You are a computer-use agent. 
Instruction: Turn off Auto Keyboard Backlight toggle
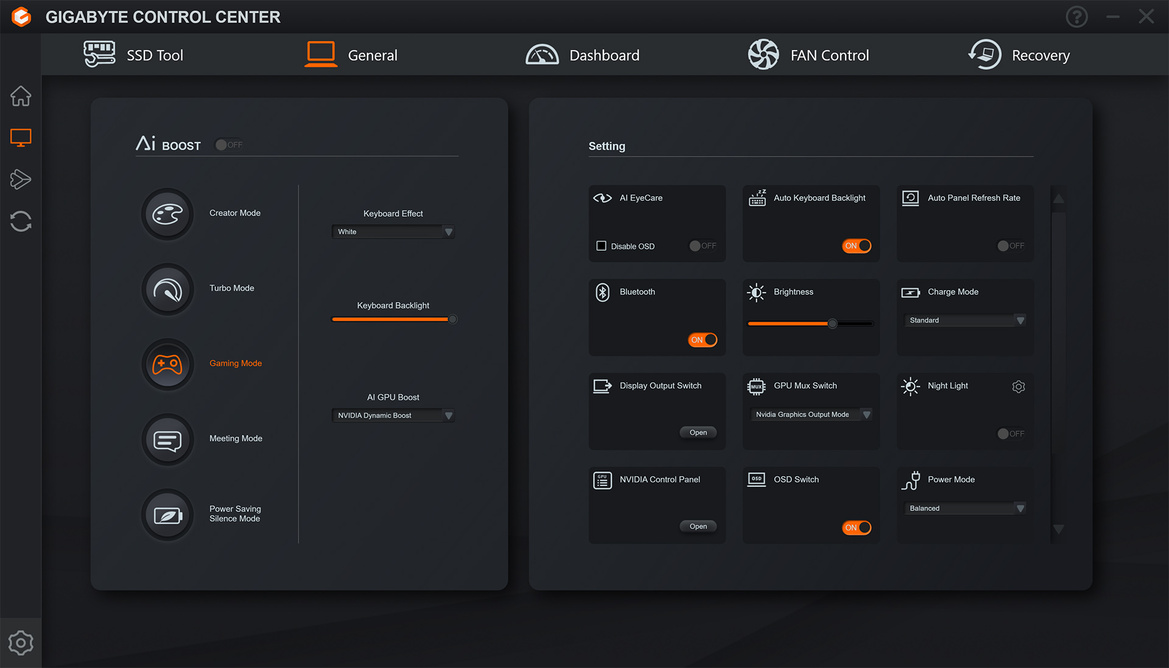point(857,246)
